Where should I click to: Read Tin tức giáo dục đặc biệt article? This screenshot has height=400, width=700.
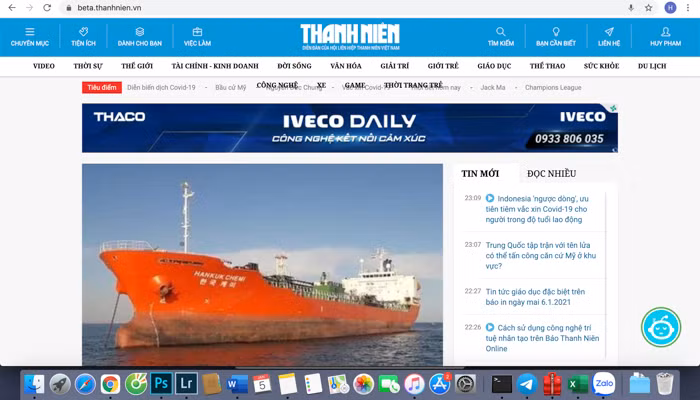(535, 297)
